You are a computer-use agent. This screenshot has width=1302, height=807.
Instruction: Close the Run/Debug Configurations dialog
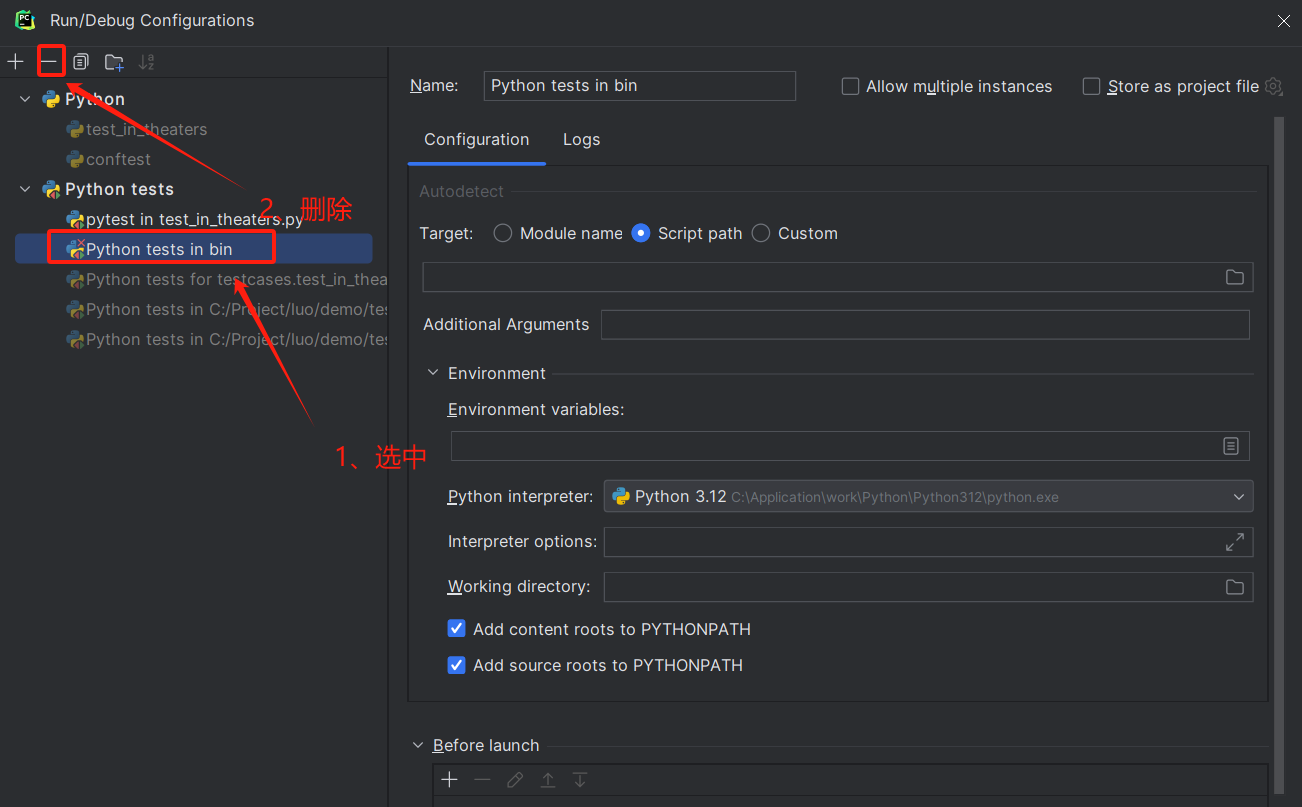1283,21
